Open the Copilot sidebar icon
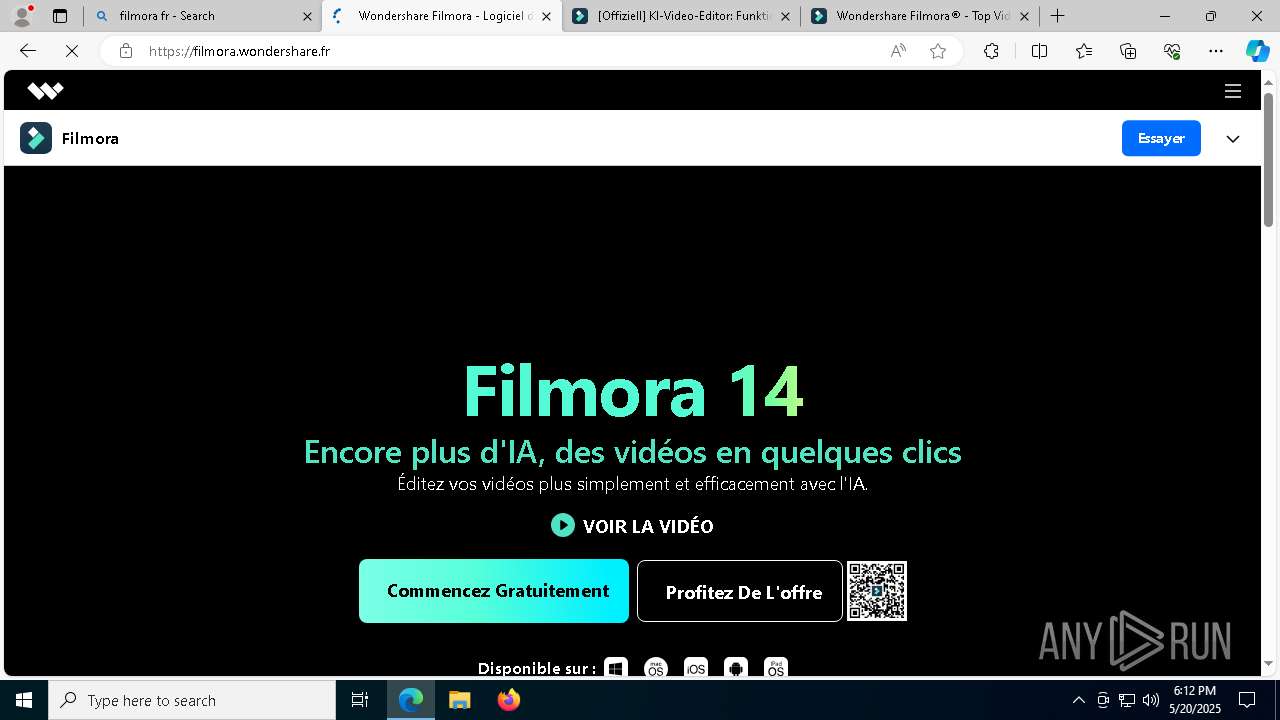This screenshot has height=720, width=1280. point(1258,51)
